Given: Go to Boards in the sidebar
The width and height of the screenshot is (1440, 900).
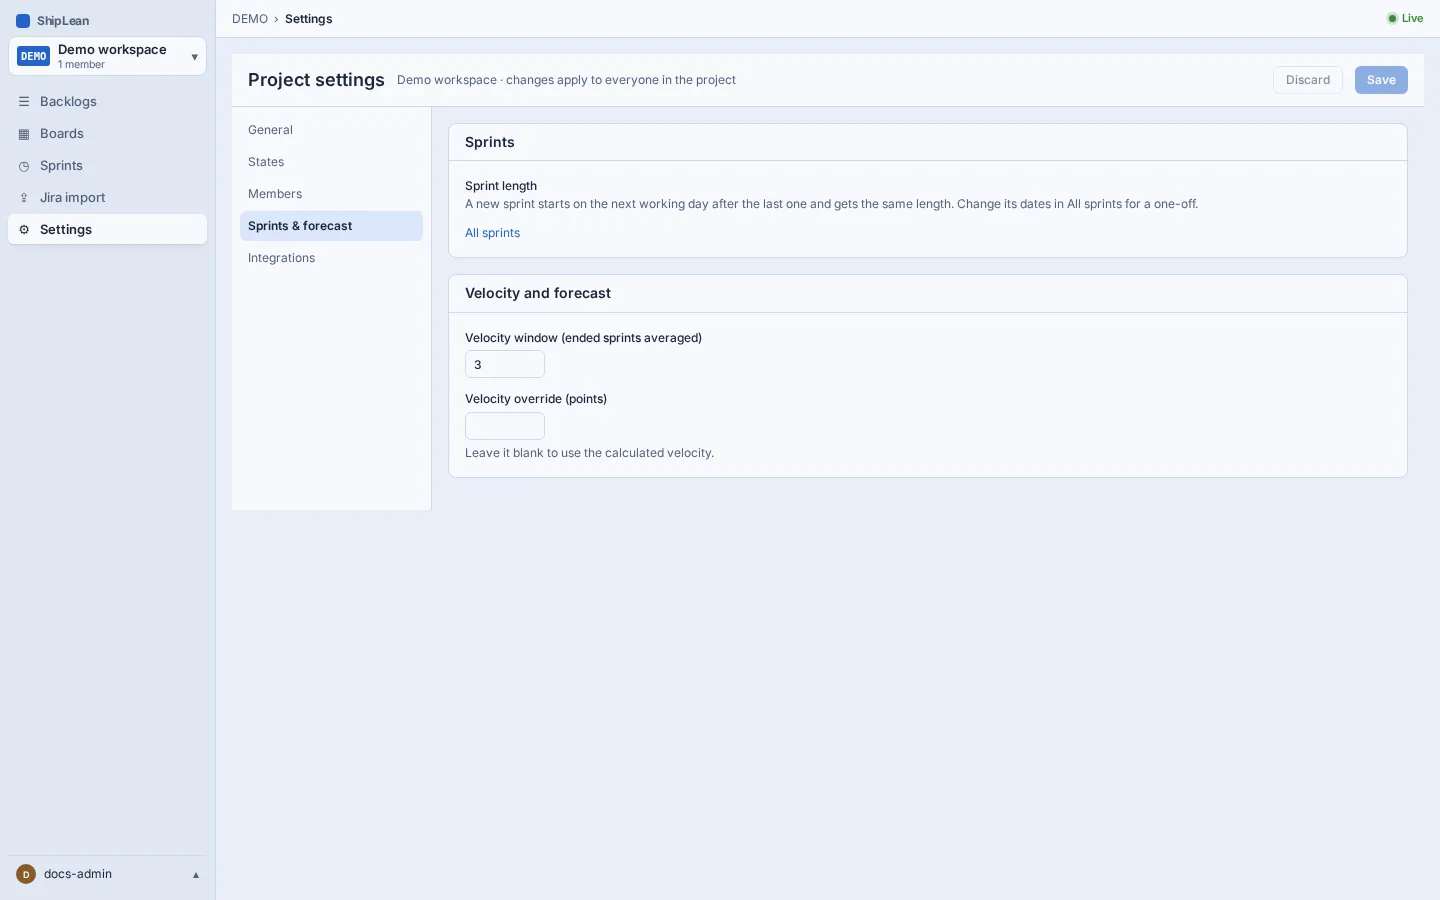Looking at the screenshot, I should 107,134.
